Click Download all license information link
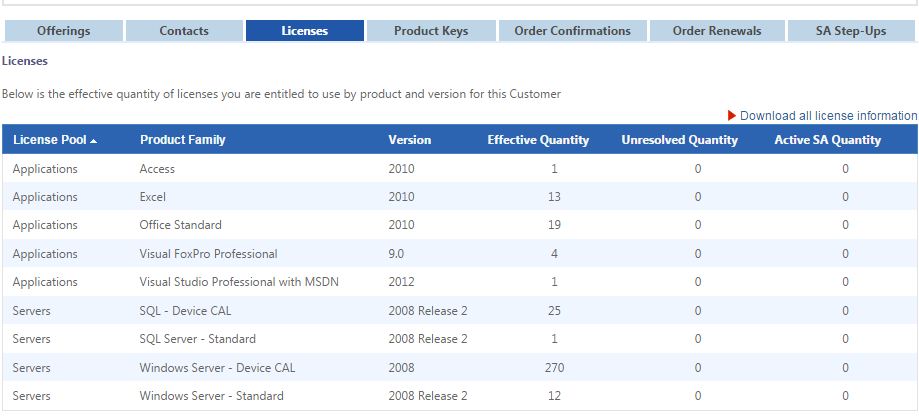The height and width of the screenshot is (420, 919). point(829,116)
